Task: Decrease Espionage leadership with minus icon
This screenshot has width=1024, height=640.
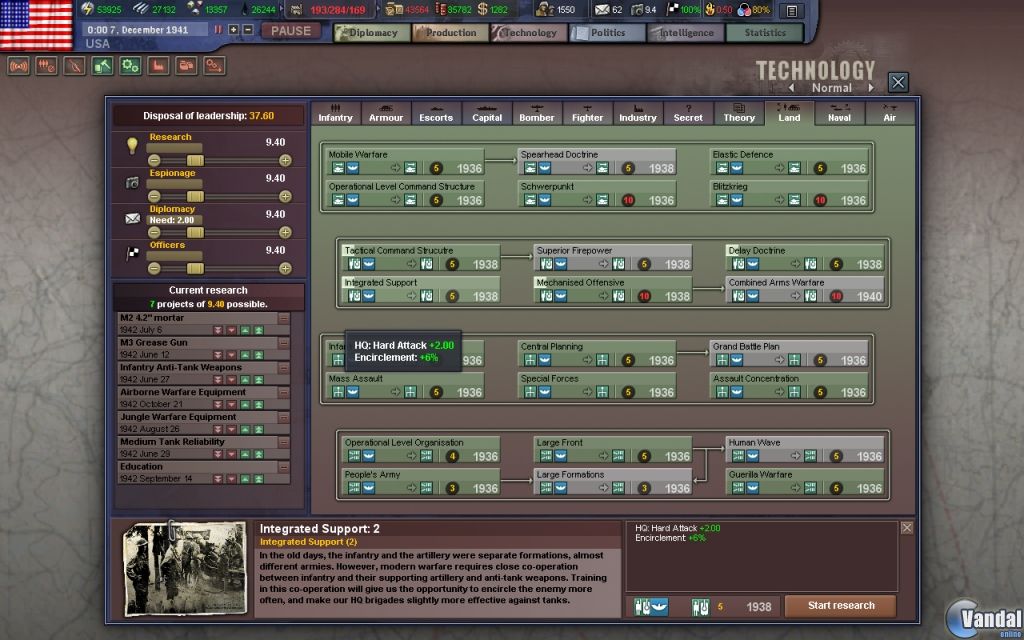Action: (154, 196)
